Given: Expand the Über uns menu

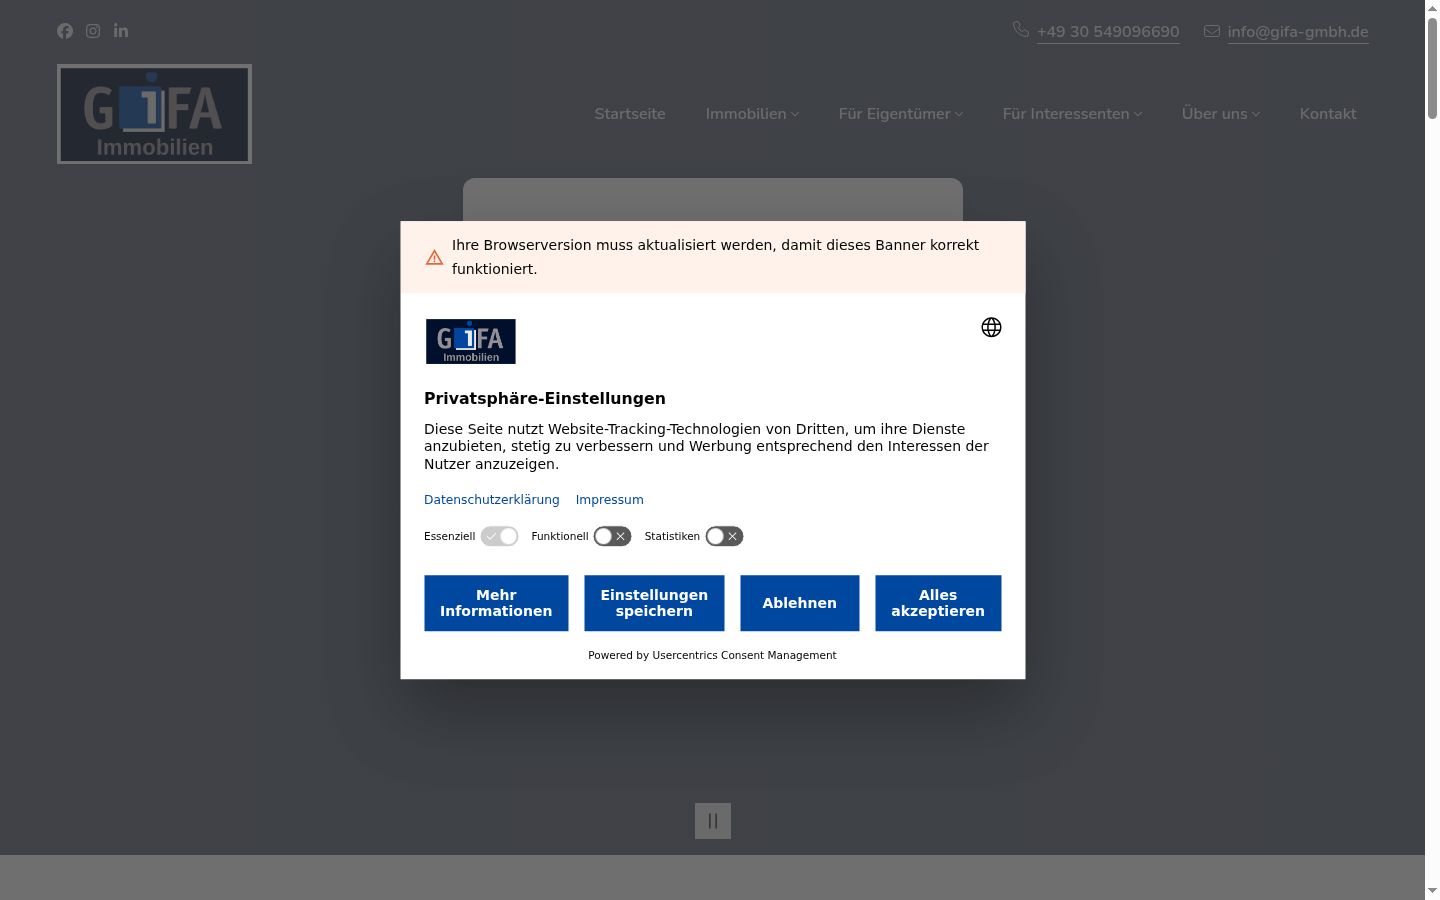Looking at the screenshot, I should (1220, 114).
